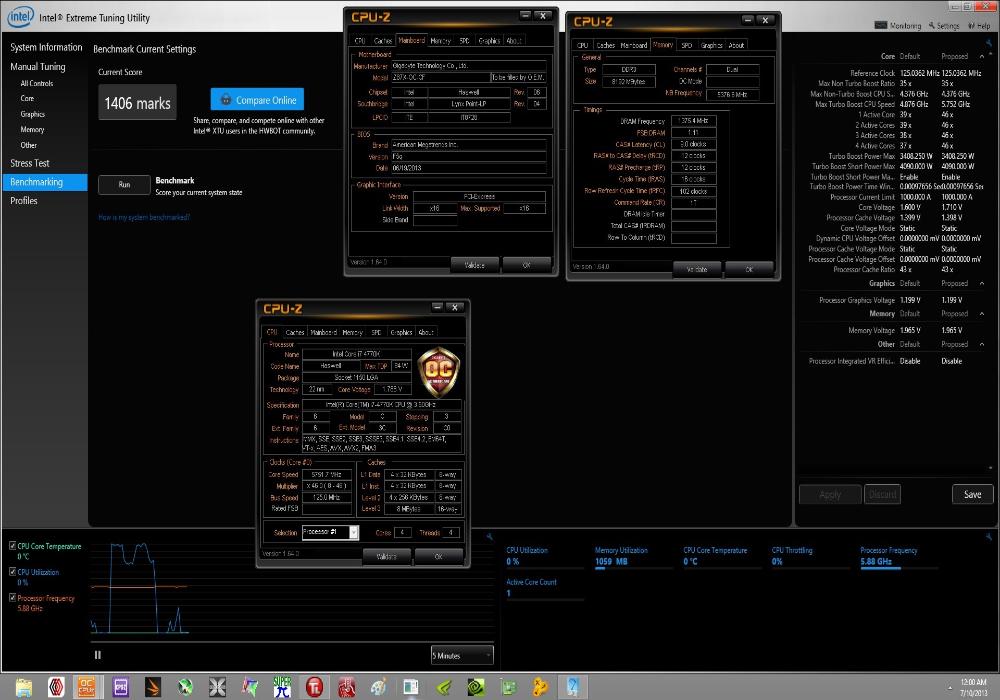
Task: Collapse the Memory settings section
Action: pos(982,314)
